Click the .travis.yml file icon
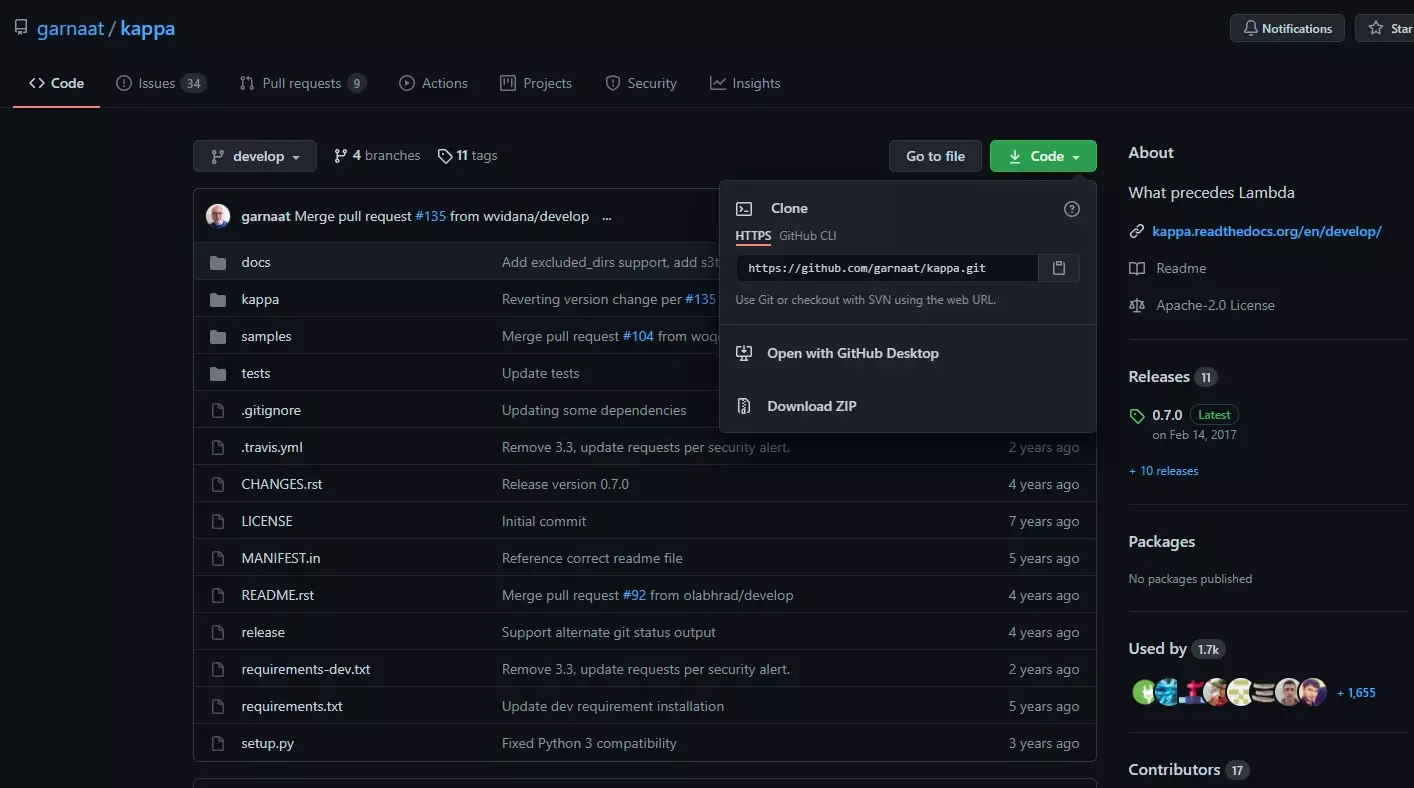The image size is (1414, 788). click(218, 448)
